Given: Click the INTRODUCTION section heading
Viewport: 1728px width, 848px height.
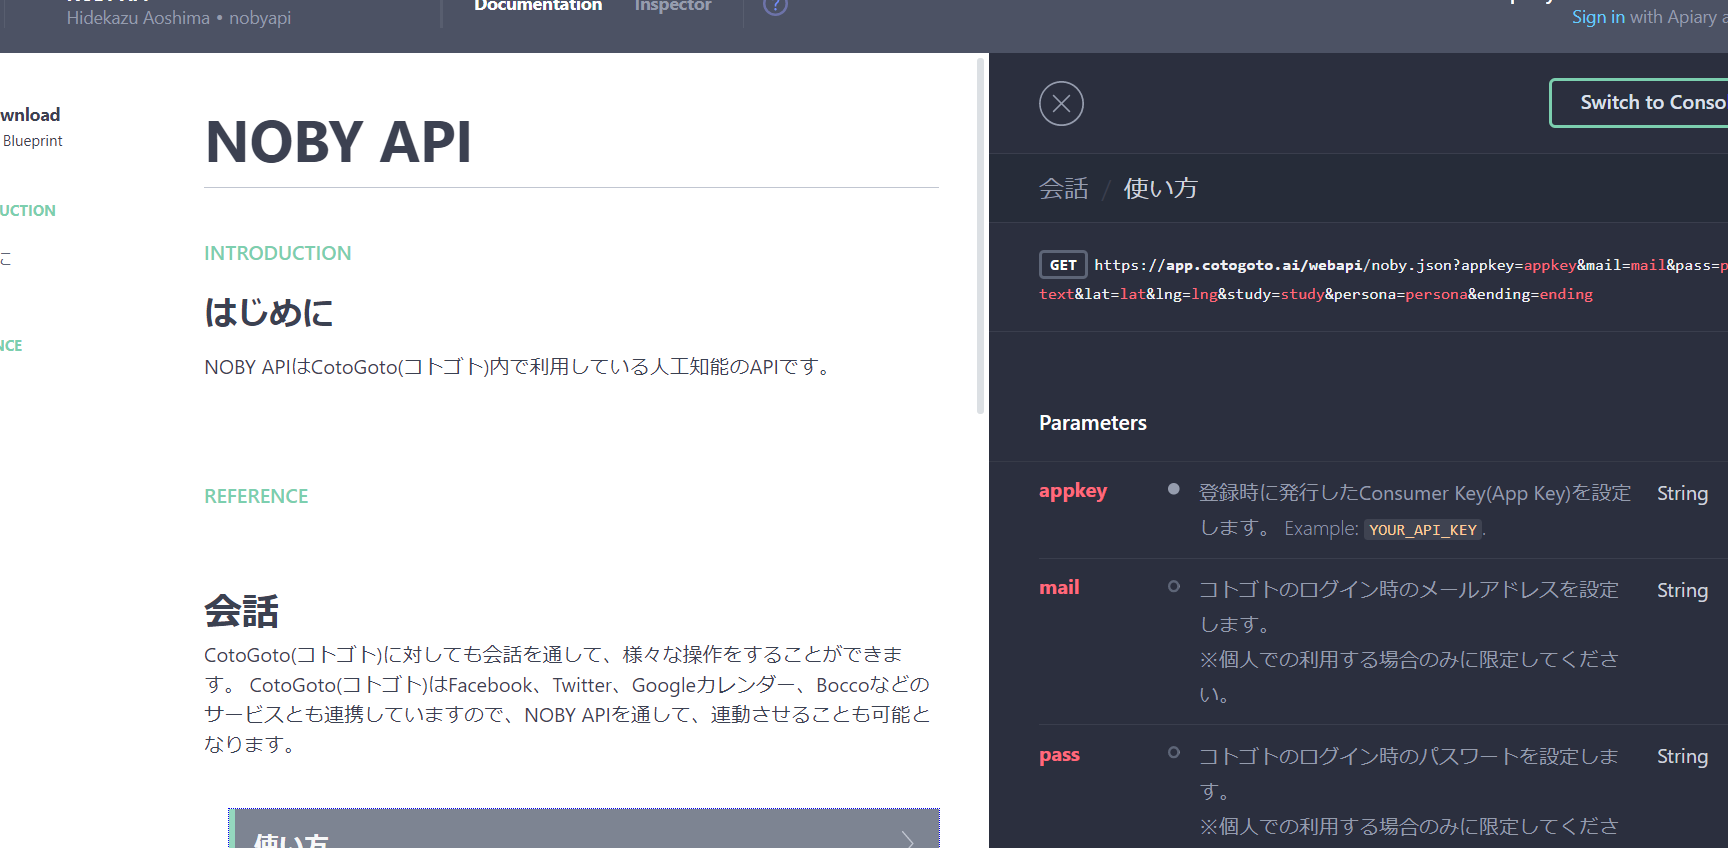Looking at the screenshot, I should click(x=278, y=253).
